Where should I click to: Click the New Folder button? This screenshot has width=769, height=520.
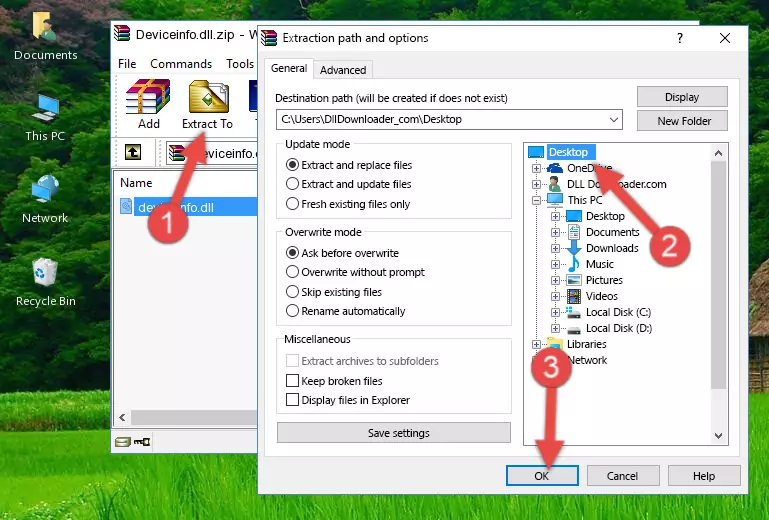[682, 121]
